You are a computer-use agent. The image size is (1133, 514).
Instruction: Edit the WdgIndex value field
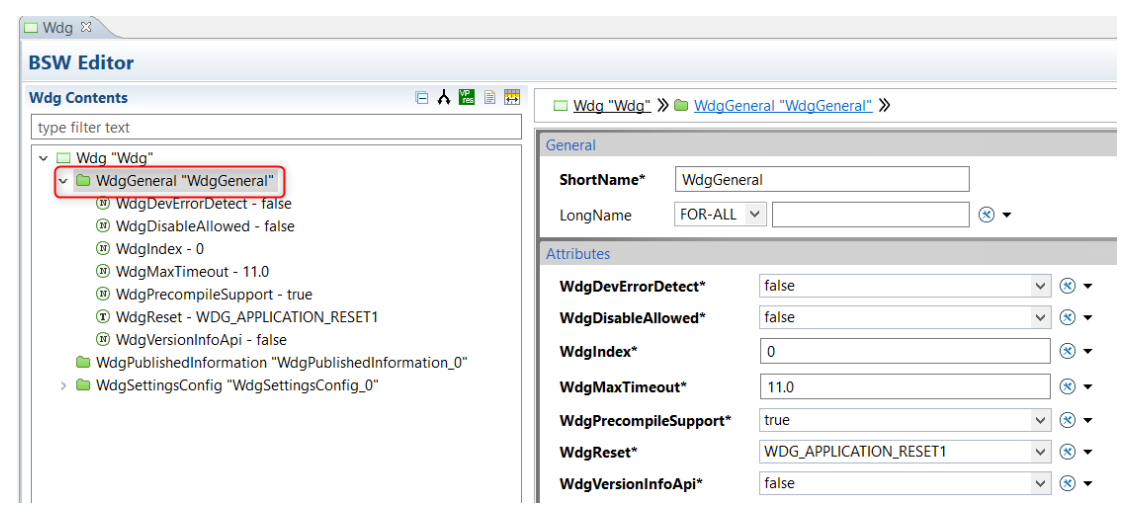(x=905, y=351)
